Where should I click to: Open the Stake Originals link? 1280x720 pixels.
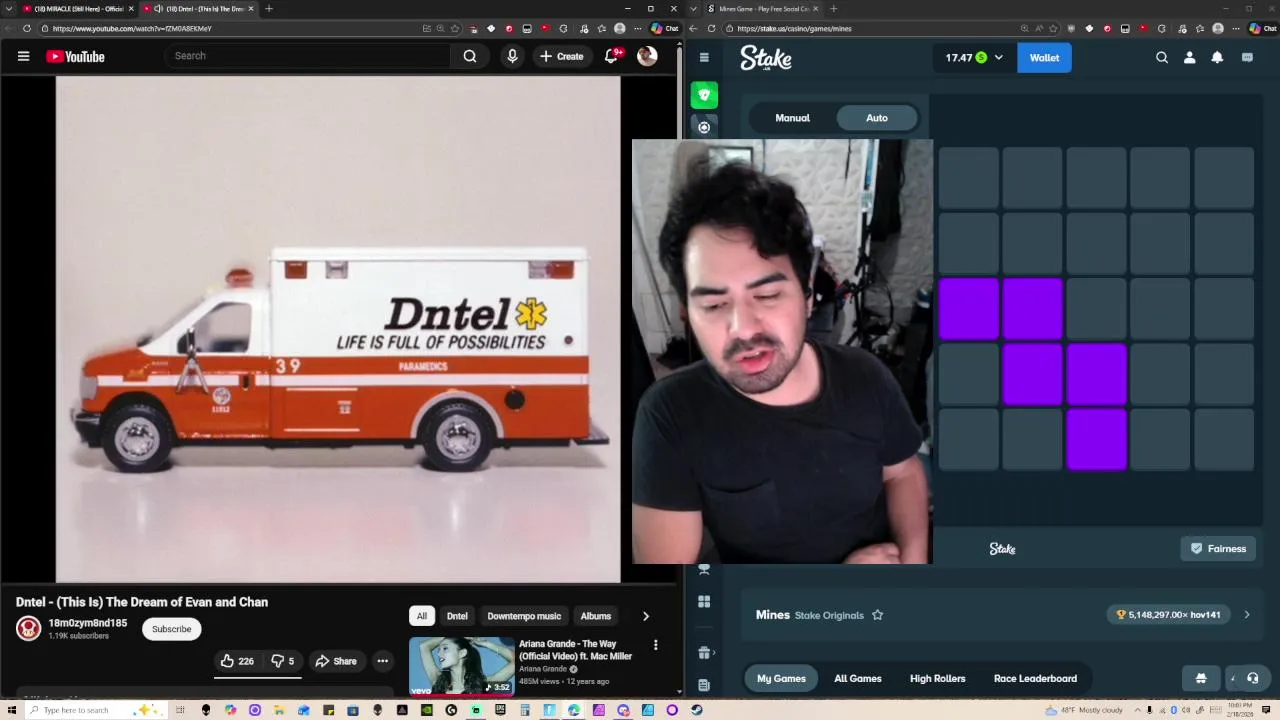tap(829, 615)
